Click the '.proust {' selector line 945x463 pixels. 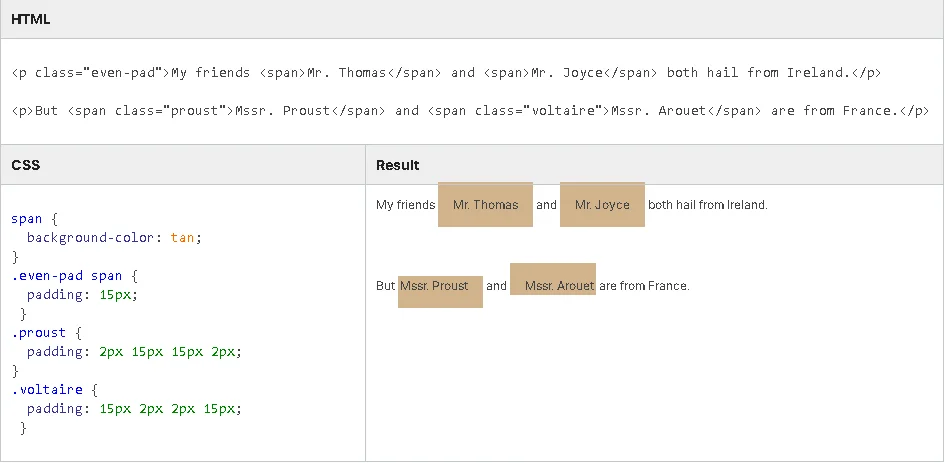46,333
